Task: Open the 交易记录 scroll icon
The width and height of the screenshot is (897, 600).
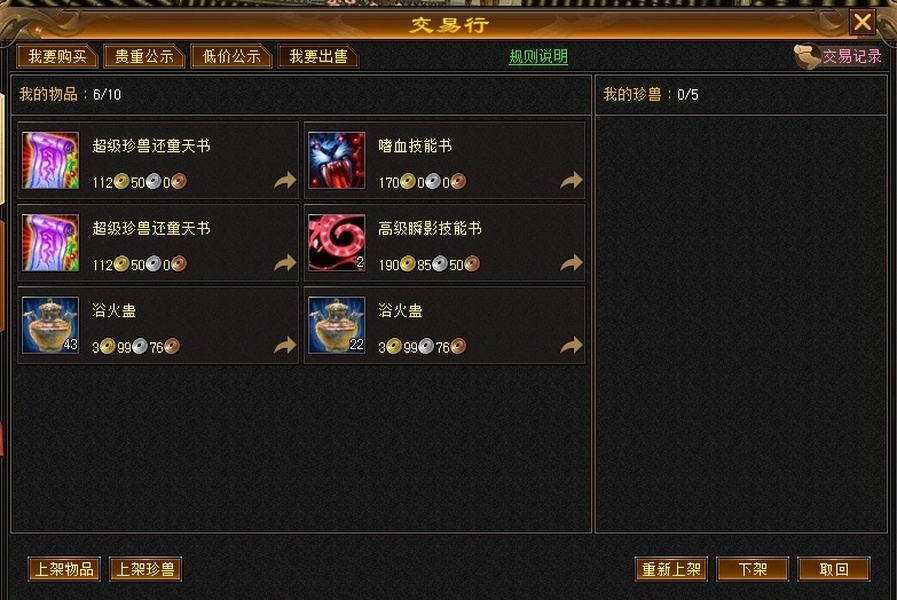Action: pos(807,57)
